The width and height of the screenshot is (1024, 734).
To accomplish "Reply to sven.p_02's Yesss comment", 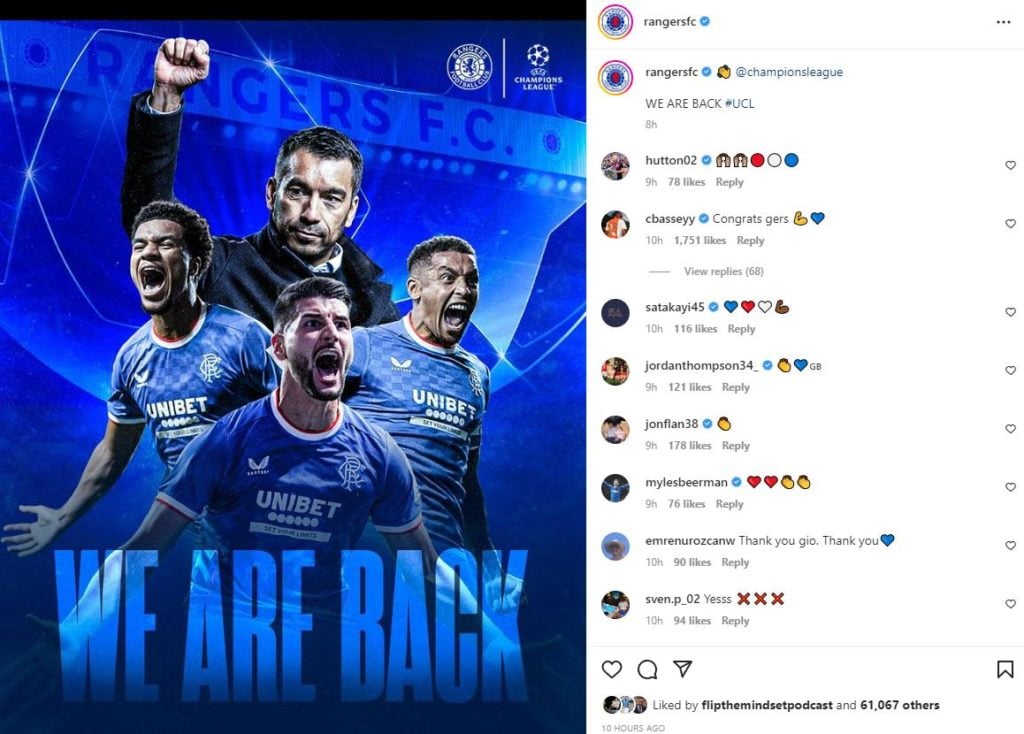I will tap(735, 620).
